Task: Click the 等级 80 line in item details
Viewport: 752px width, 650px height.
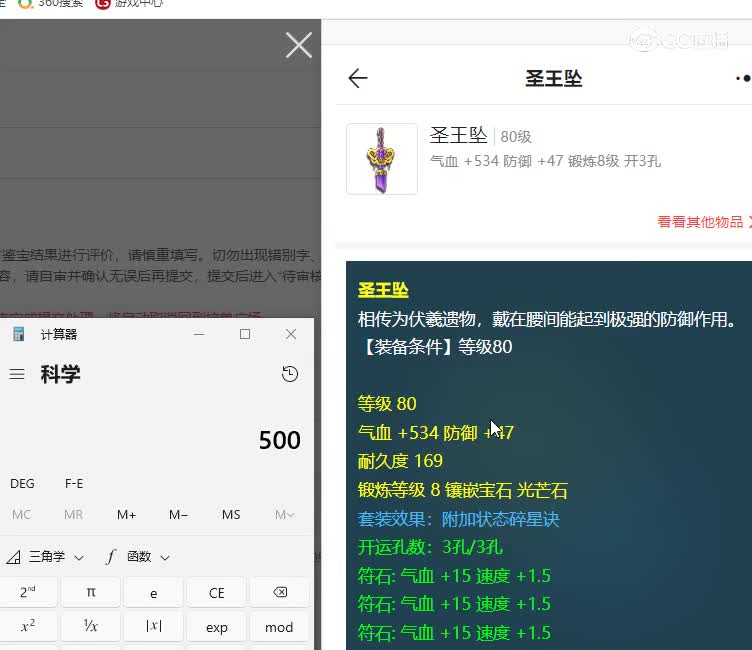Action: click(387, 404)
